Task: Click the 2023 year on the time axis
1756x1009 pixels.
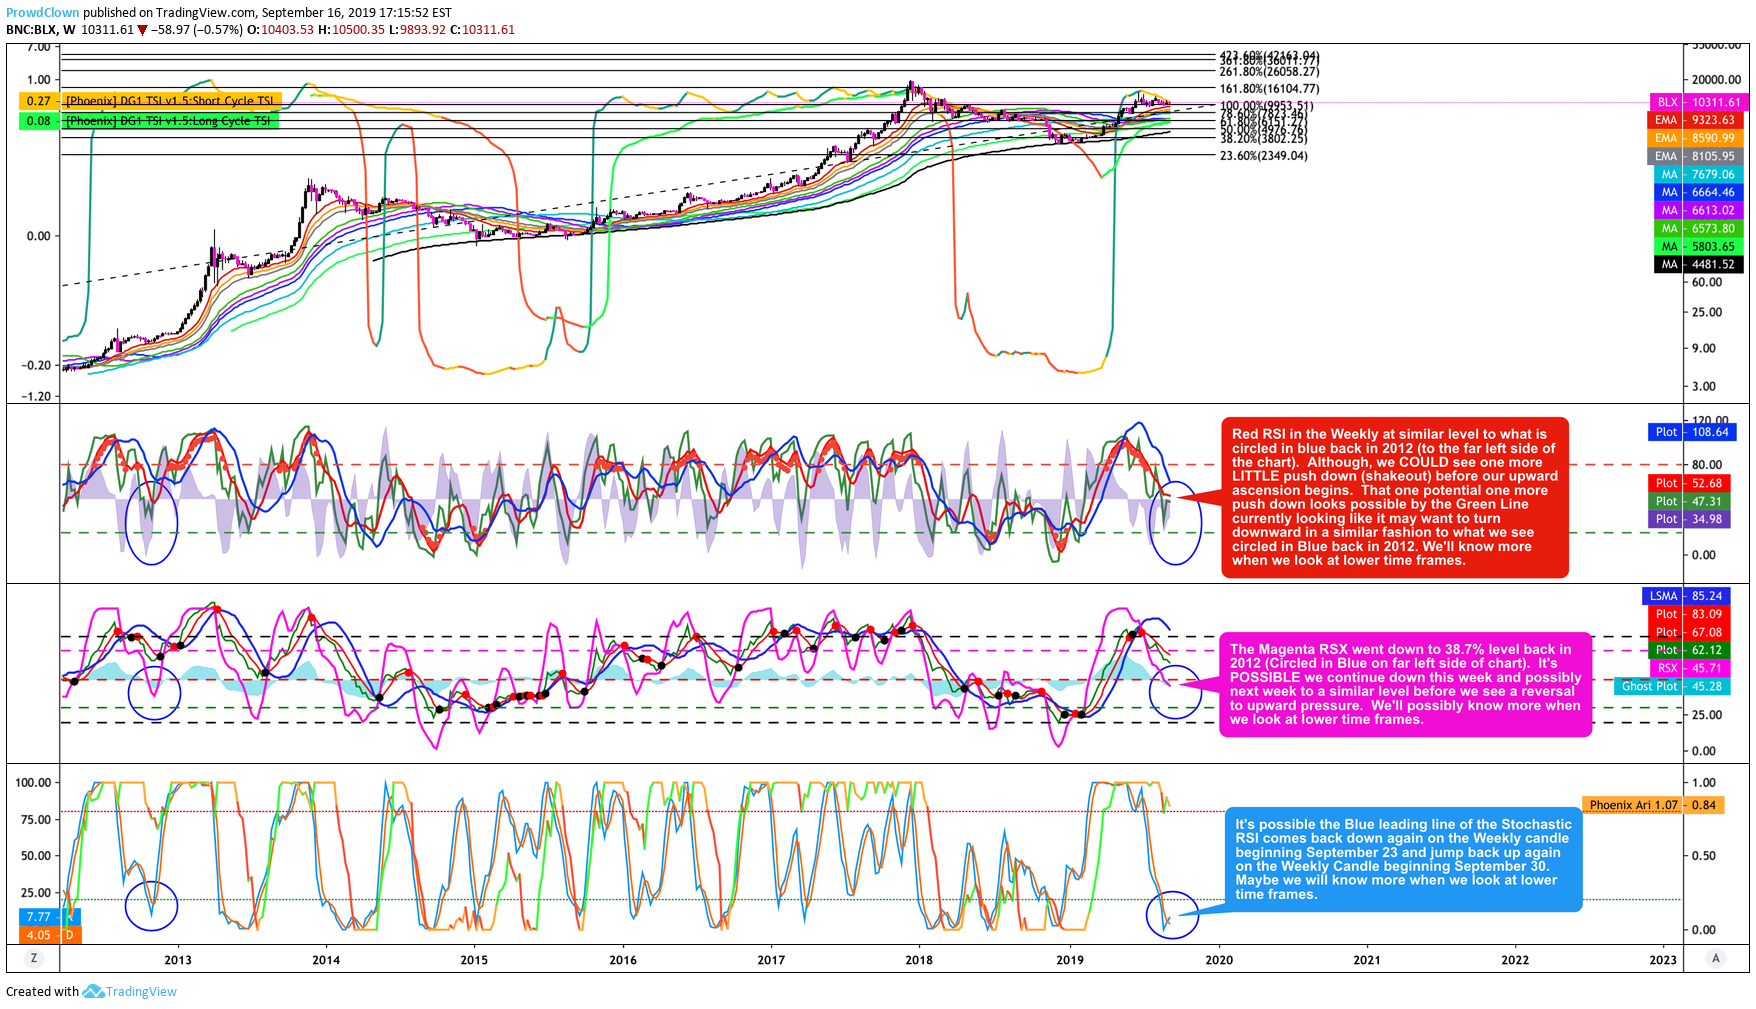Action: pyautogui.click(x=1663, y=960)
